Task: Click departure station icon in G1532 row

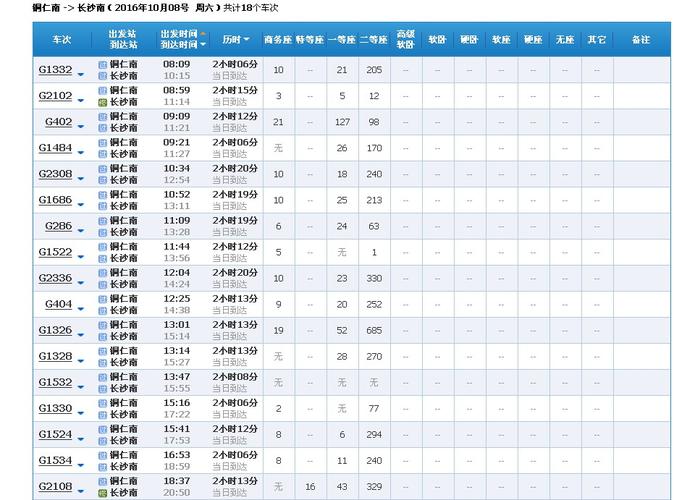Action: [x=103, y=377]
